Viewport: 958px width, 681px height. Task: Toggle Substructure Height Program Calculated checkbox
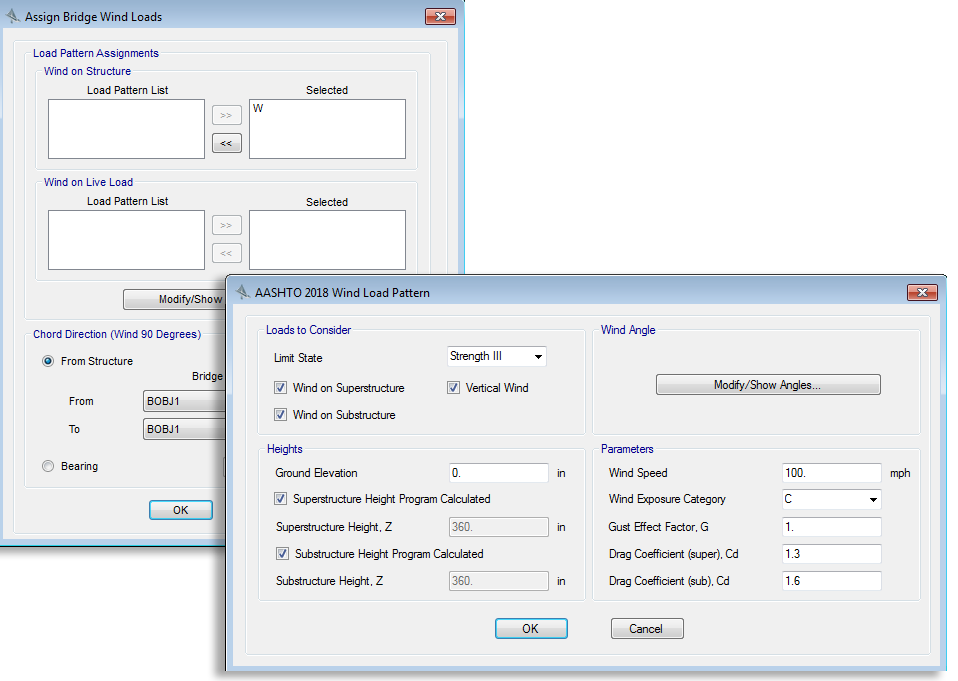coord(281,554)
